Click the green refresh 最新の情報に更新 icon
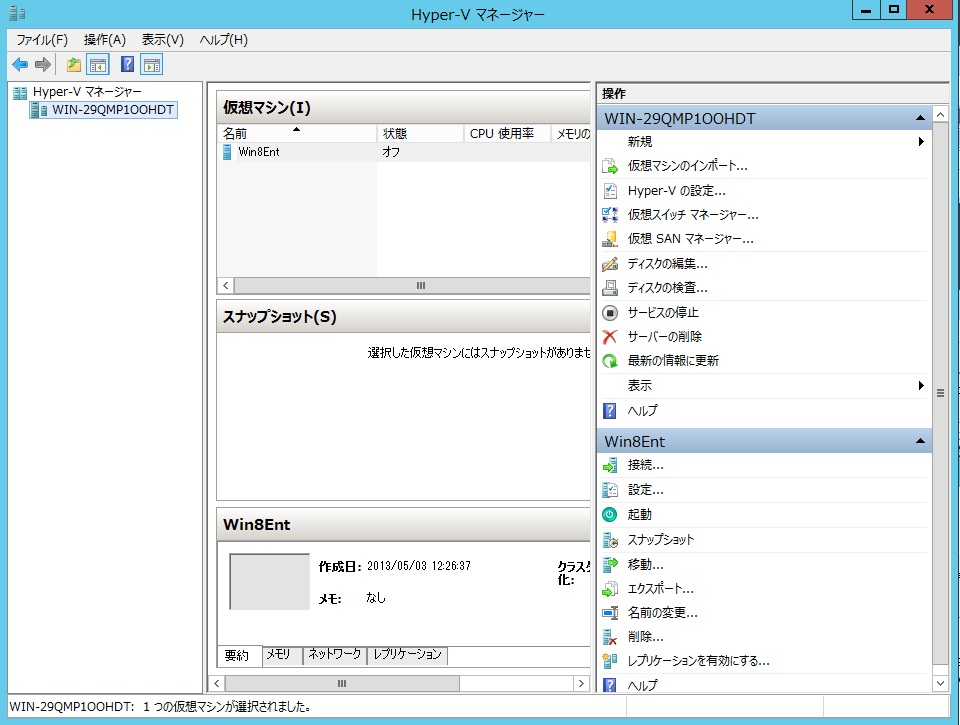The height and width of the screenshot is (725, 960). pyautogui.click(x=610, y=361)
